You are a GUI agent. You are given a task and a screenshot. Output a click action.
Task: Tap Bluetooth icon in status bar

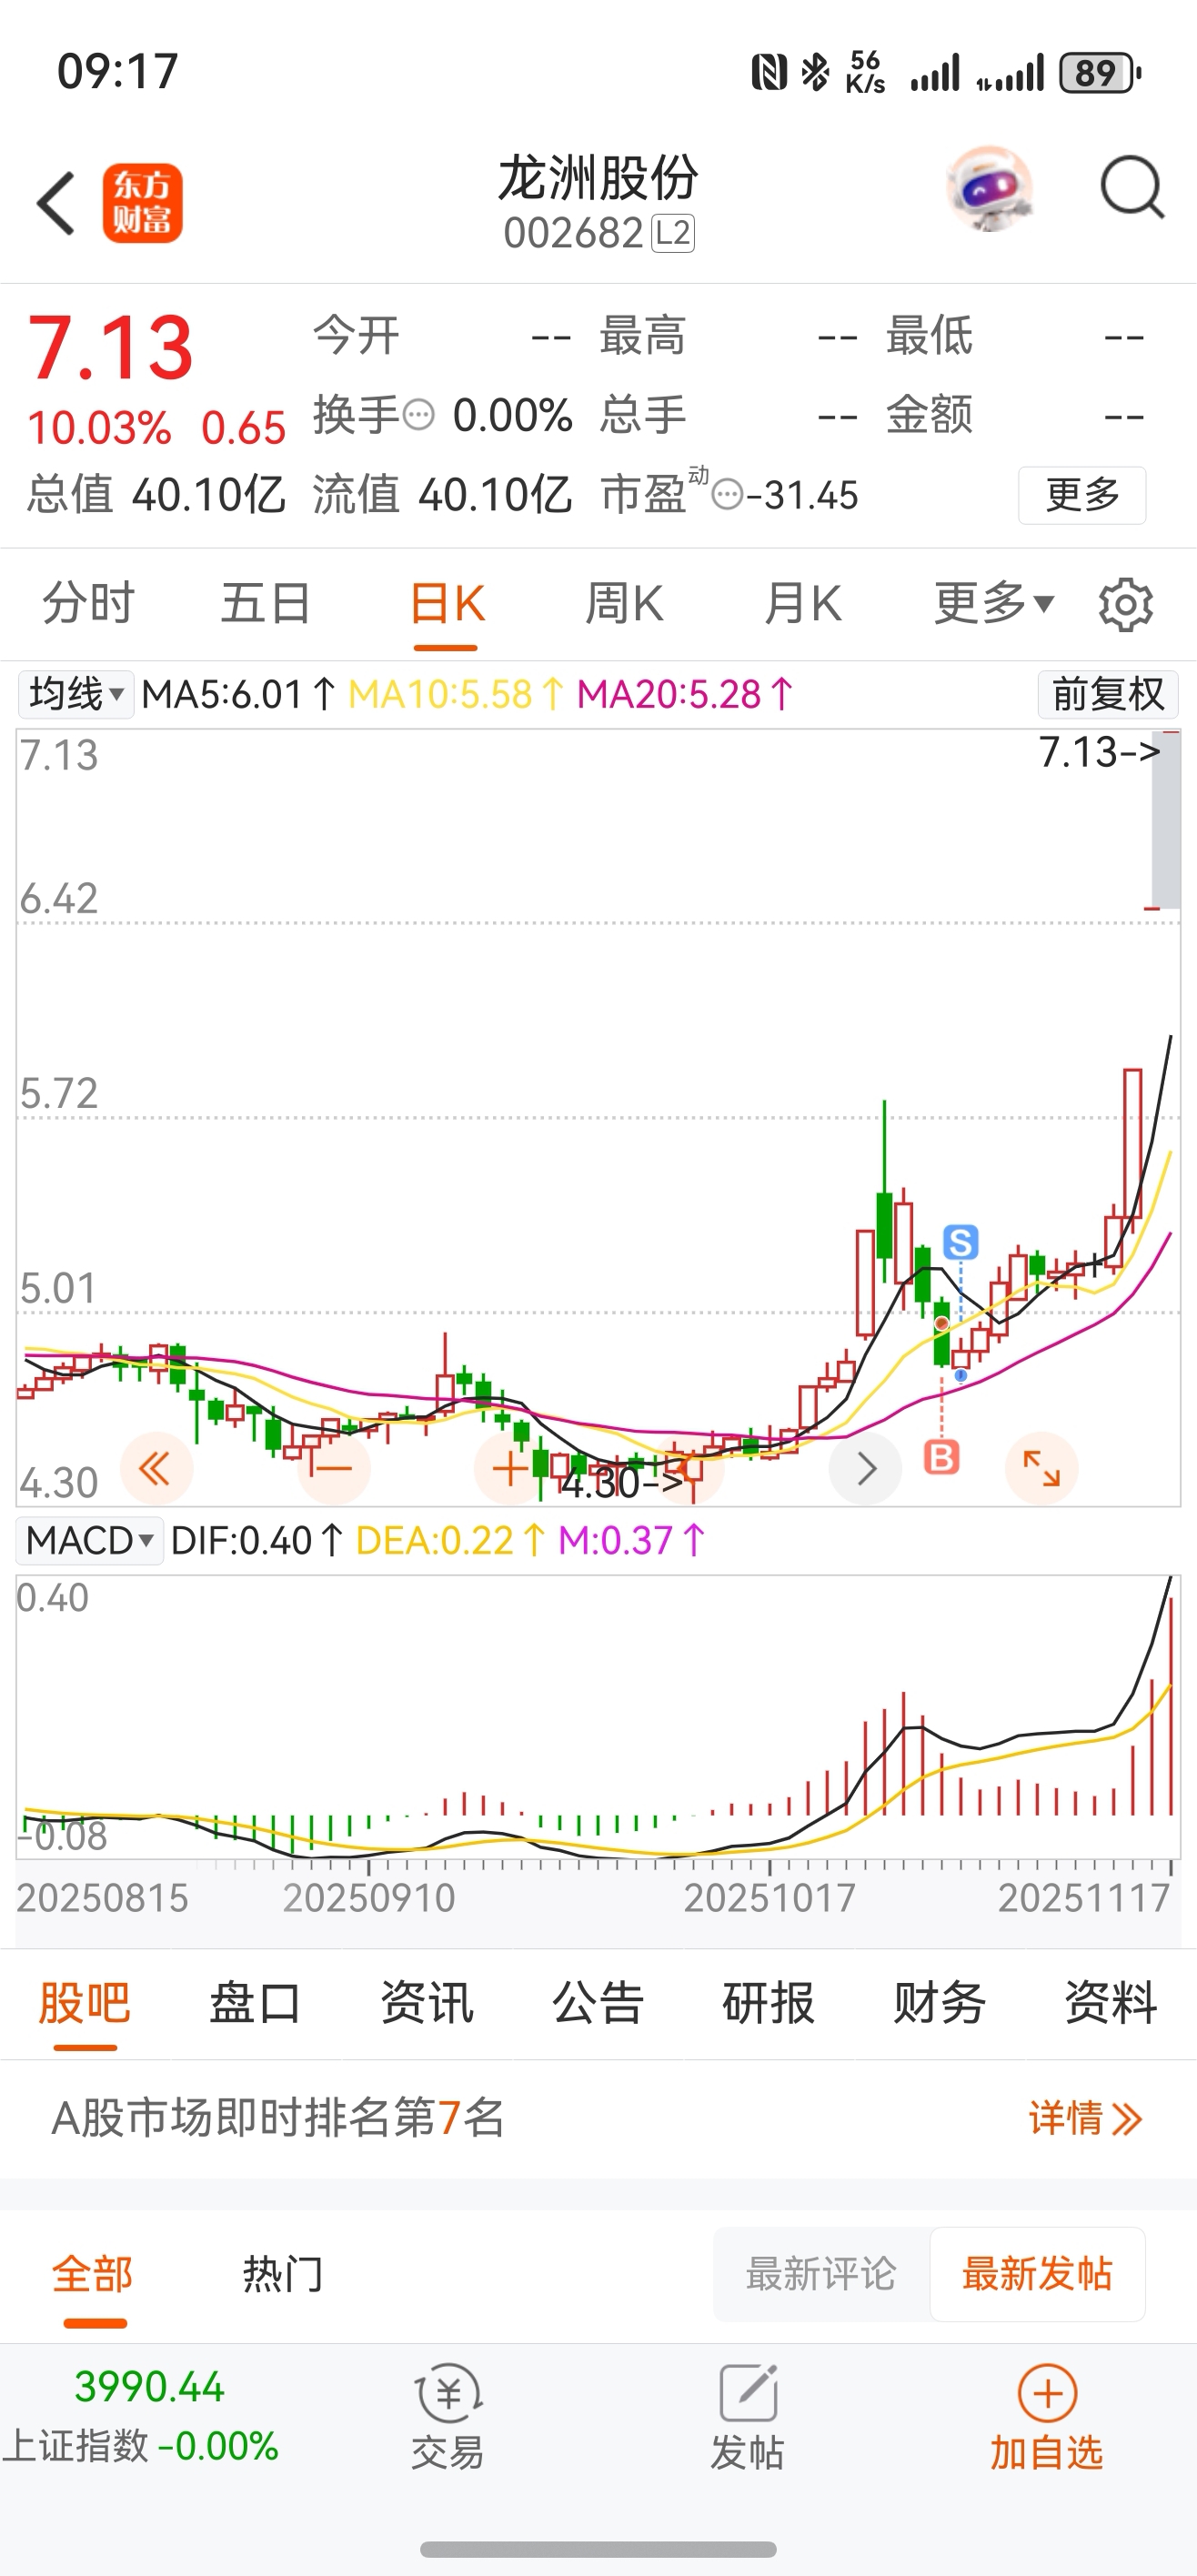point(815,72)
